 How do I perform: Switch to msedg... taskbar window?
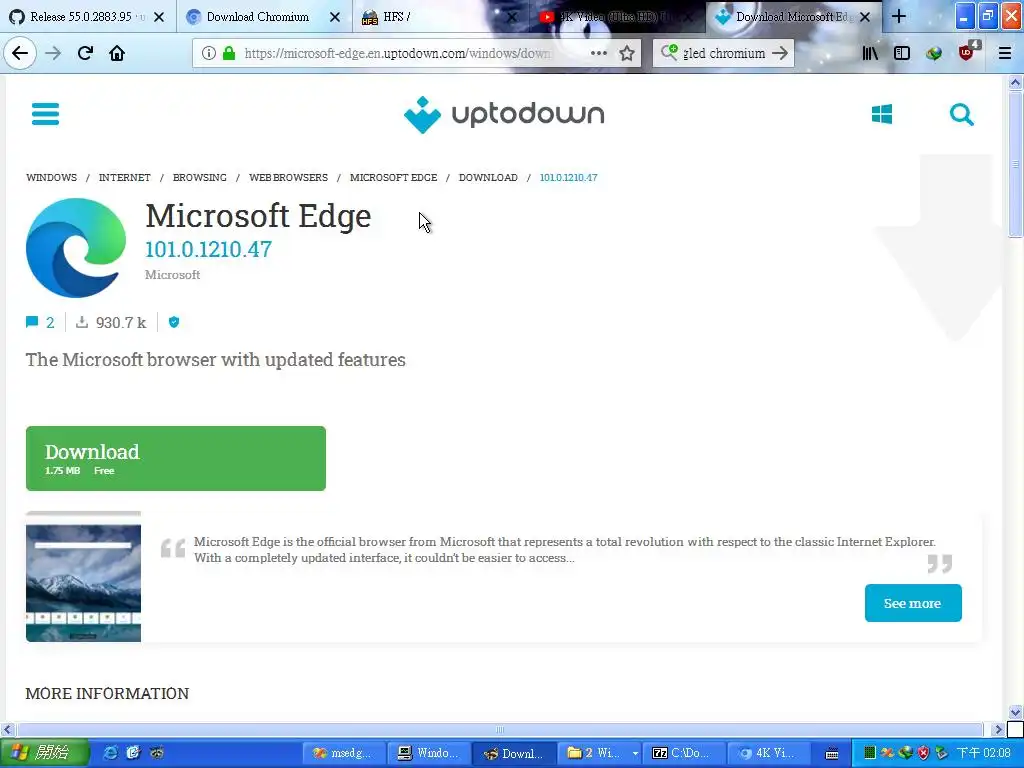[343, 753]
